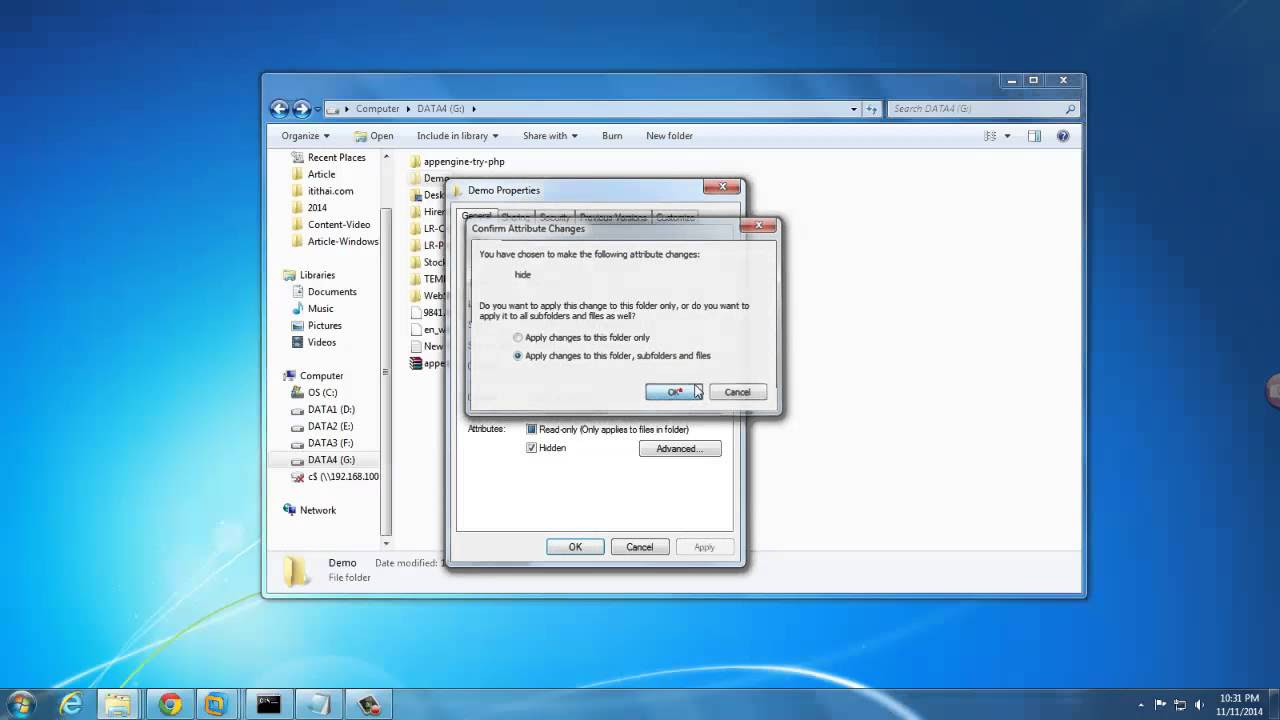
Task: Click the Search DATA4 (G:) field
Action: [983, 109]
